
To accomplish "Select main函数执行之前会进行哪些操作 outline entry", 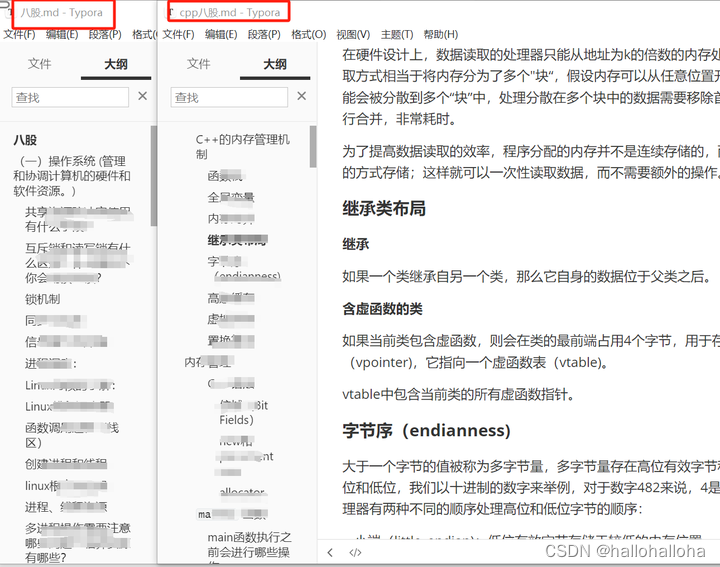I will (249, 549).
